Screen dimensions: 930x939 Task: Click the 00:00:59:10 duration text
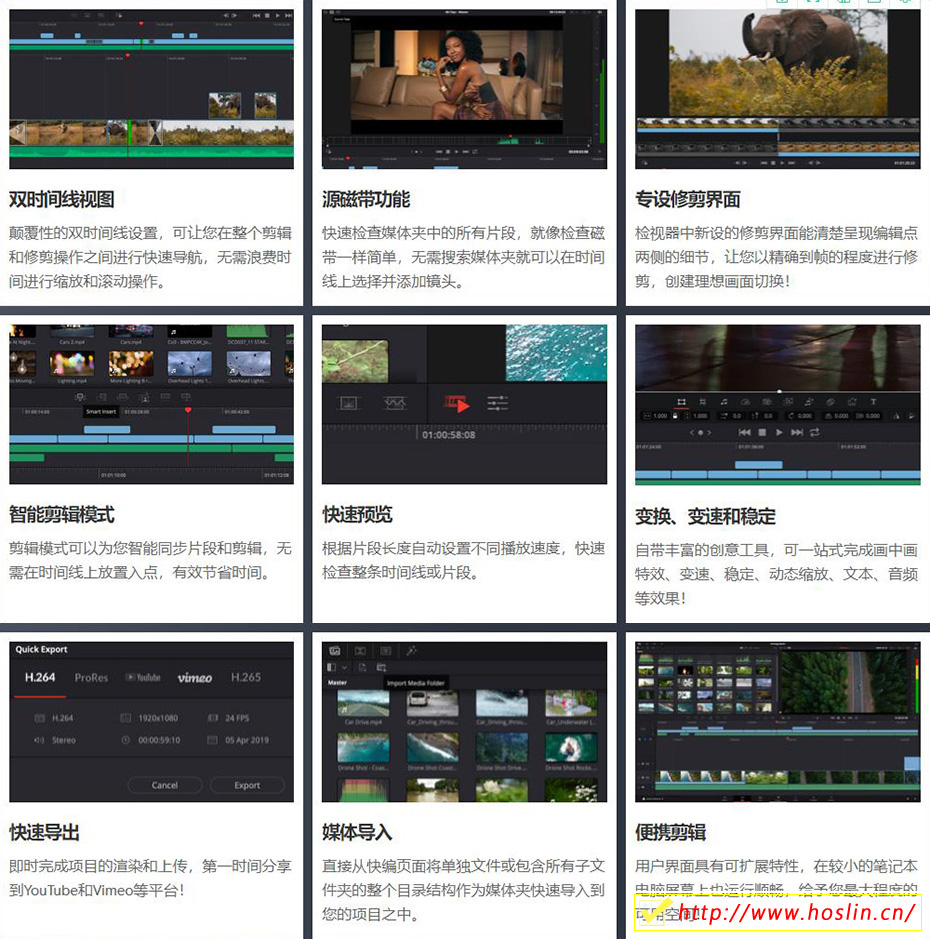click(159, 740)
